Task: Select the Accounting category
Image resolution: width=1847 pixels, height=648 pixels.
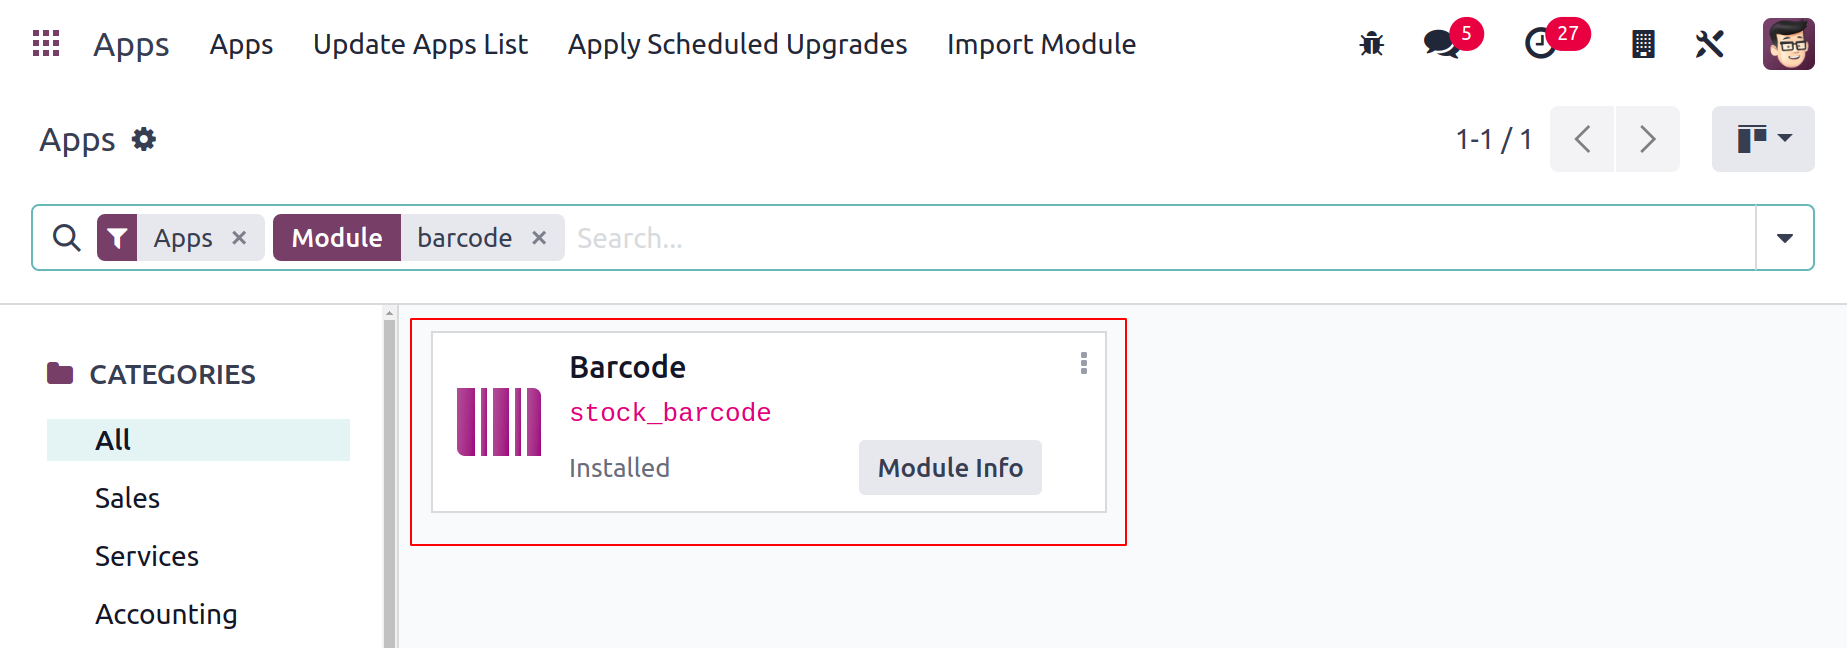Action: click(166, 614)
